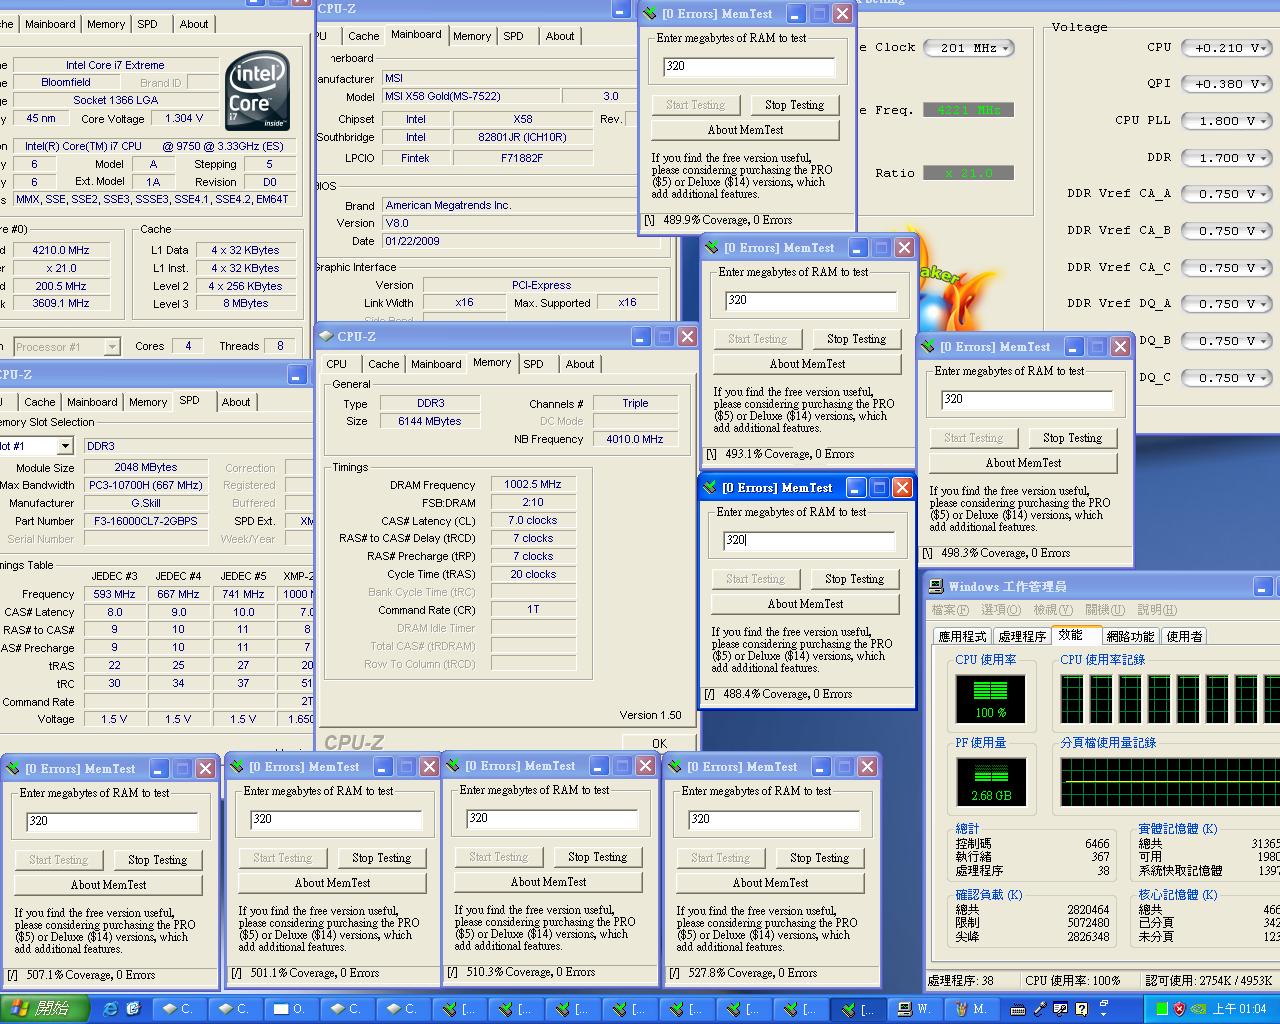The height and width of the screenshot is (1024, 1280).
Task: Click the RAM megabytes field in the 498.3% MemTest
Action: (x=1028, y=399)
